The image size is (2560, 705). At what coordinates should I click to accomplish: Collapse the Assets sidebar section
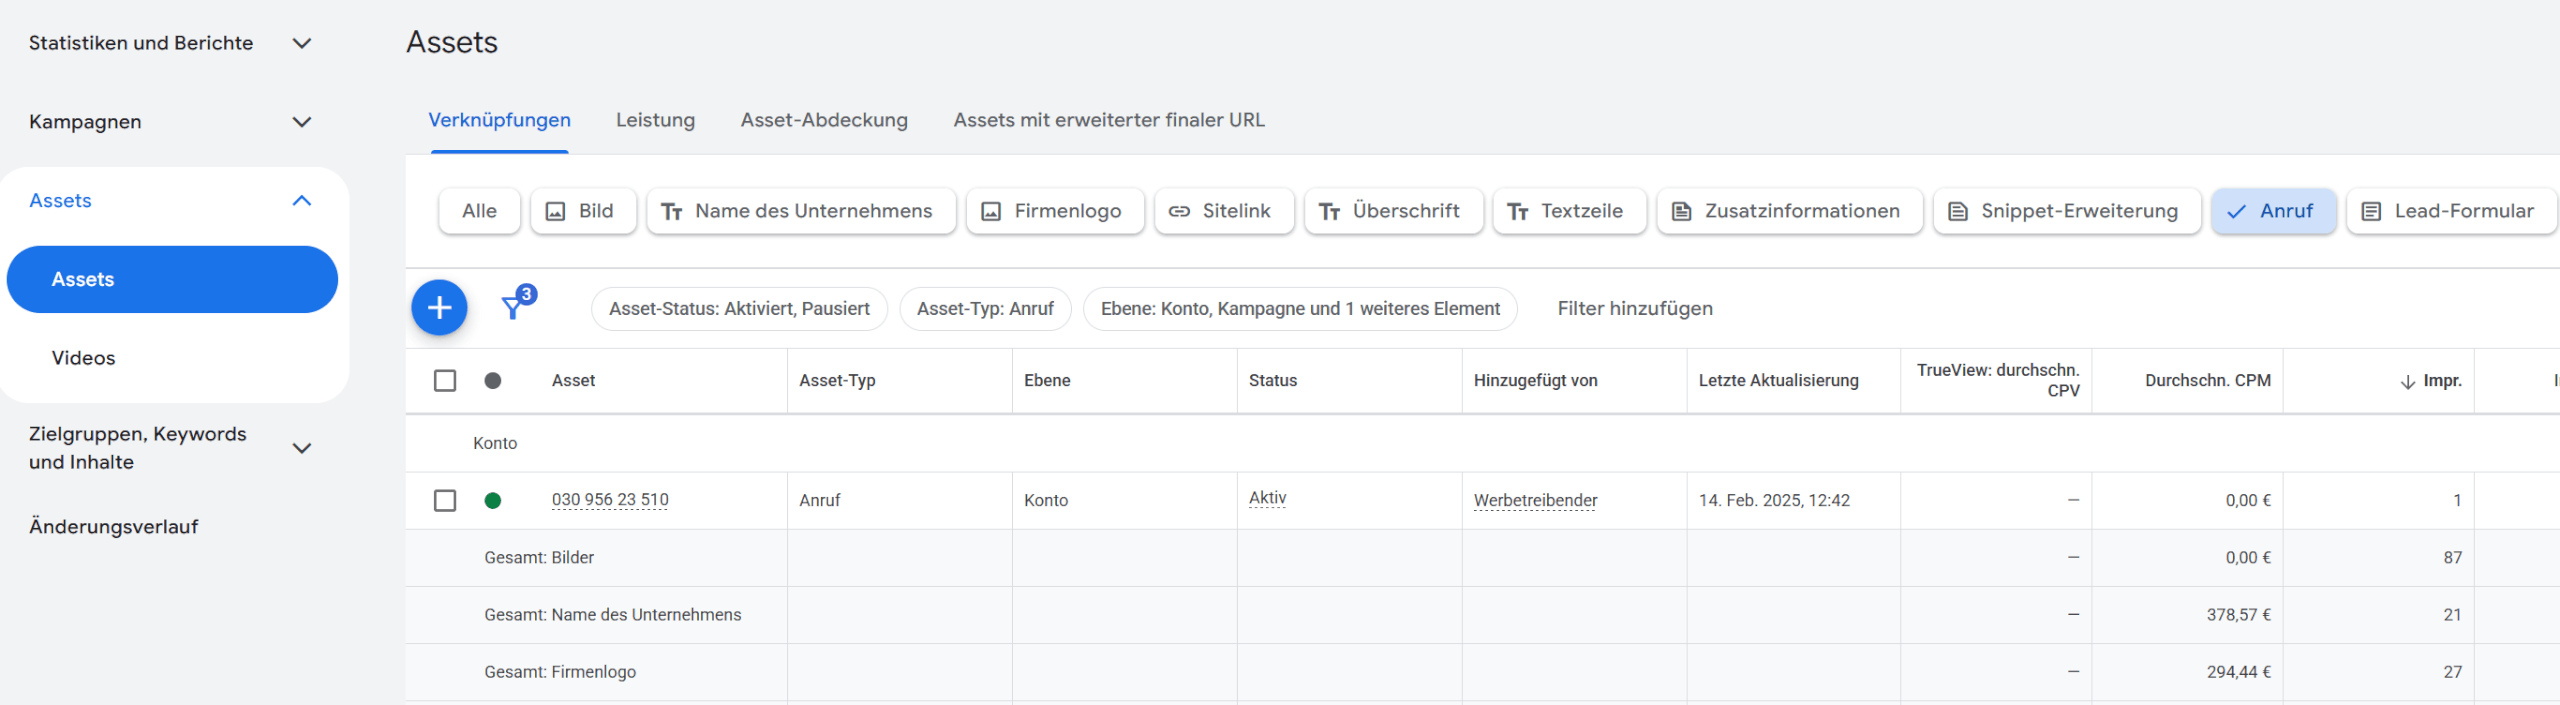(x=301, y=201)
